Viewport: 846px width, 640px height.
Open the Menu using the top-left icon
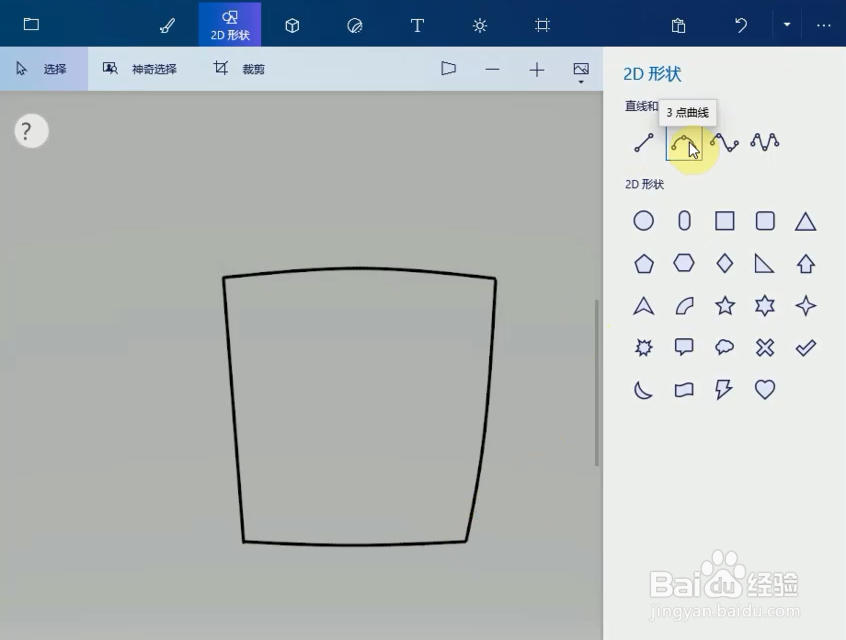tap(31, 24)
